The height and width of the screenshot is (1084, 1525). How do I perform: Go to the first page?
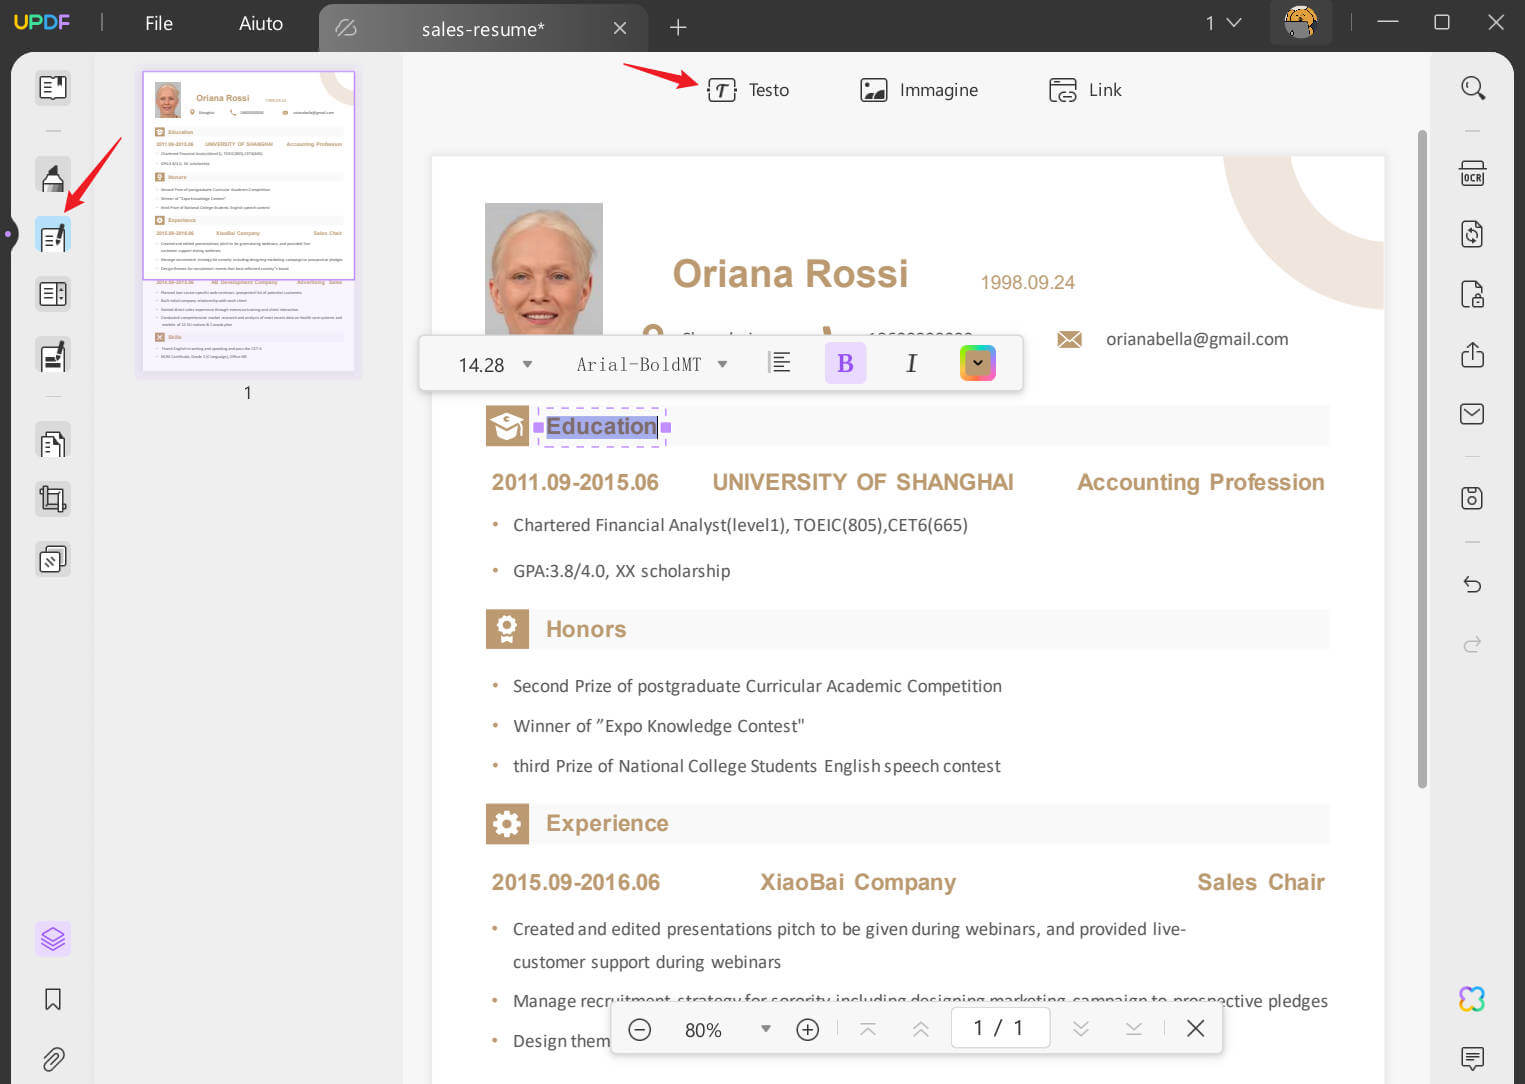click(868, 1029)
